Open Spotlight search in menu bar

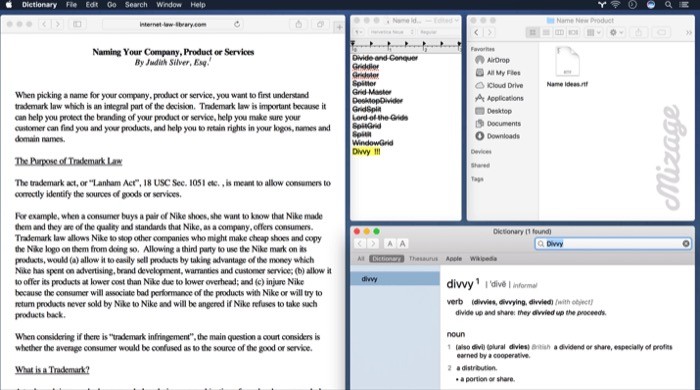pos(668,4)
